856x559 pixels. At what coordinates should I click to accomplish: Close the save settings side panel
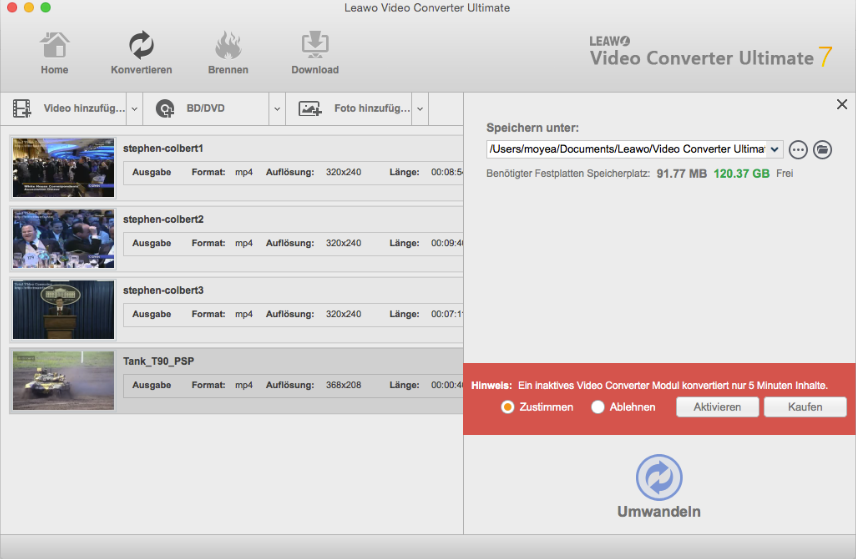pyautogui.click(x=841, y=104)
